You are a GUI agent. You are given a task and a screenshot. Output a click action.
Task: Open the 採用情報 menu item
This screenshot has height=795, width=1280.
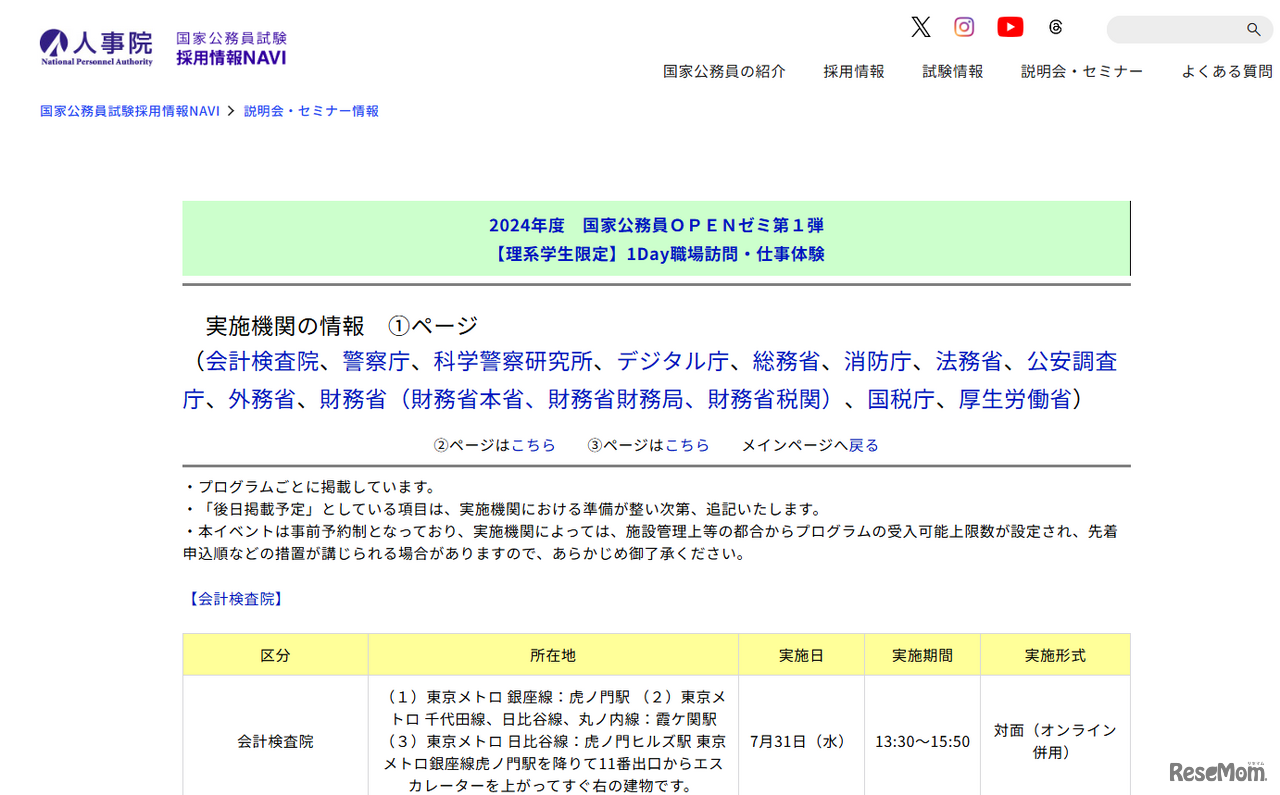point(854,71)
